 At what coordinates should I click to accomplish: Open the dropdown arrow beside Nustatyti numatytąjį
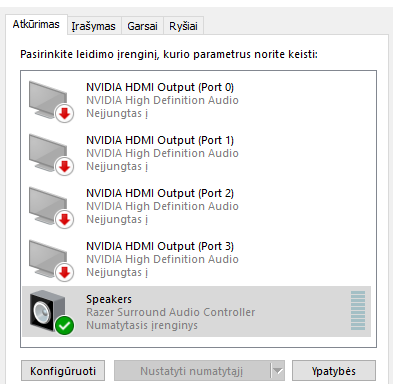[x=277, y=371]
